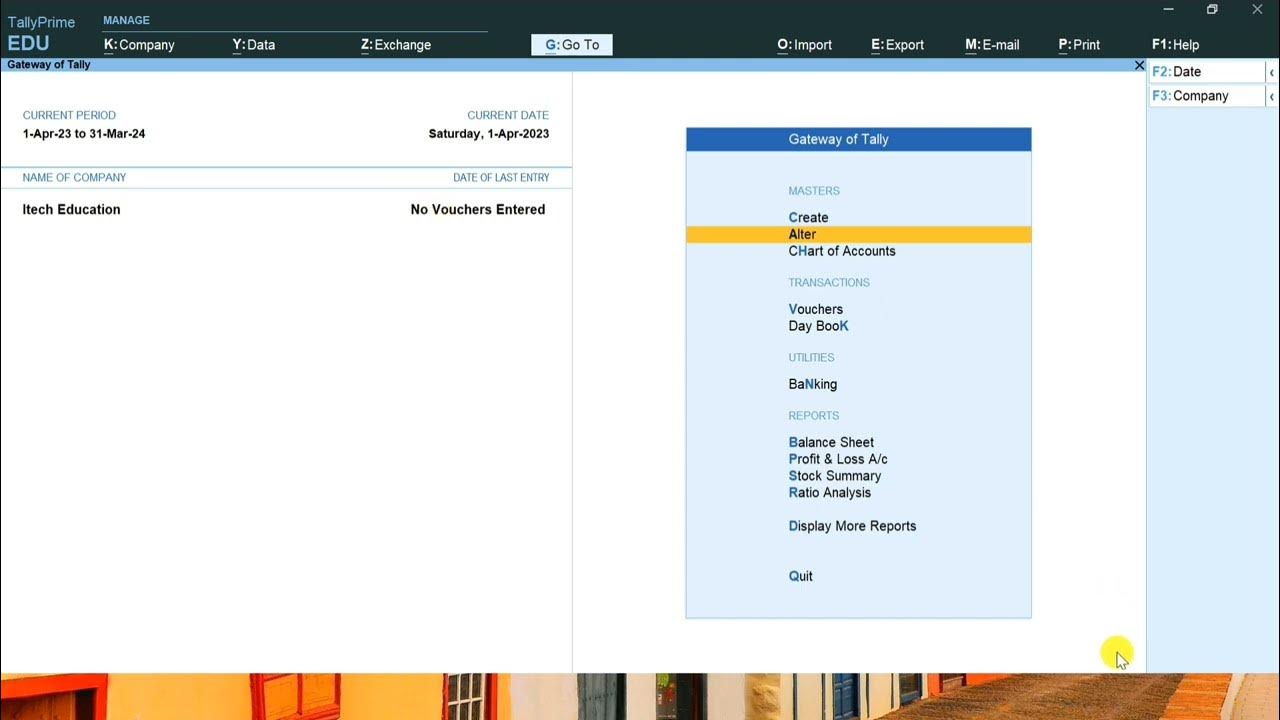
Task: Expand the arrow beside F2: Date
Action: [x=1272, y=72]
